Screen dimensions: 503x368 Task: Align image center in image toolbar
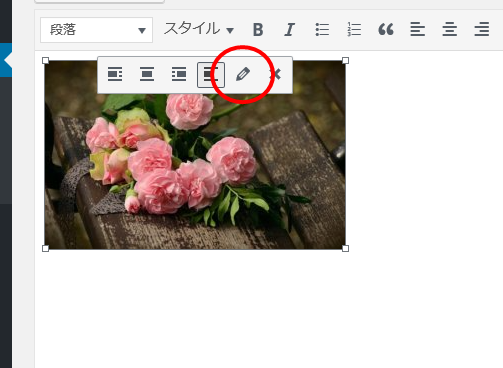click(147, 74)
